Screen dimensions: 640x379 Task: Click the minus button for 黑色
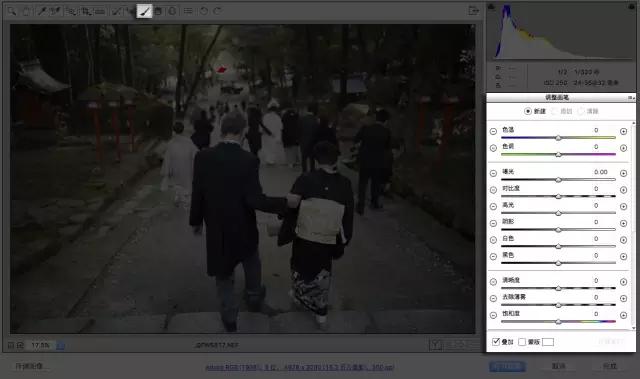[x=493, y=257]
